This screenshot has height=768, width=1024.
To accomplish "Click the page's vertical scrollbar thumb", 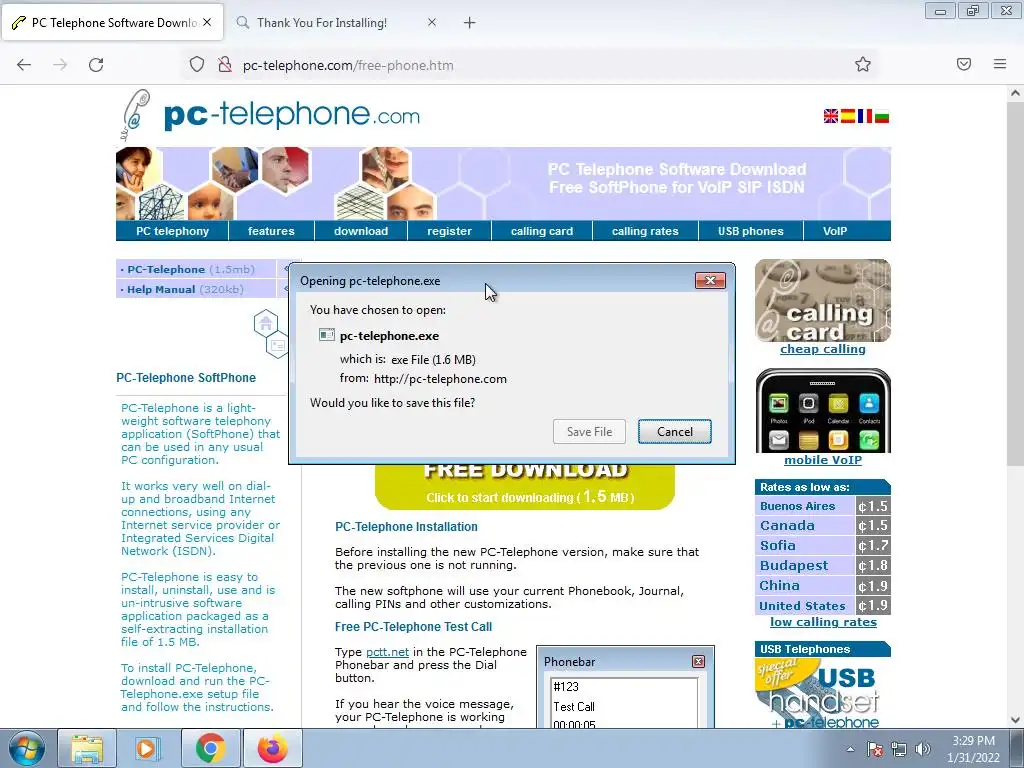I will 1015,283.
